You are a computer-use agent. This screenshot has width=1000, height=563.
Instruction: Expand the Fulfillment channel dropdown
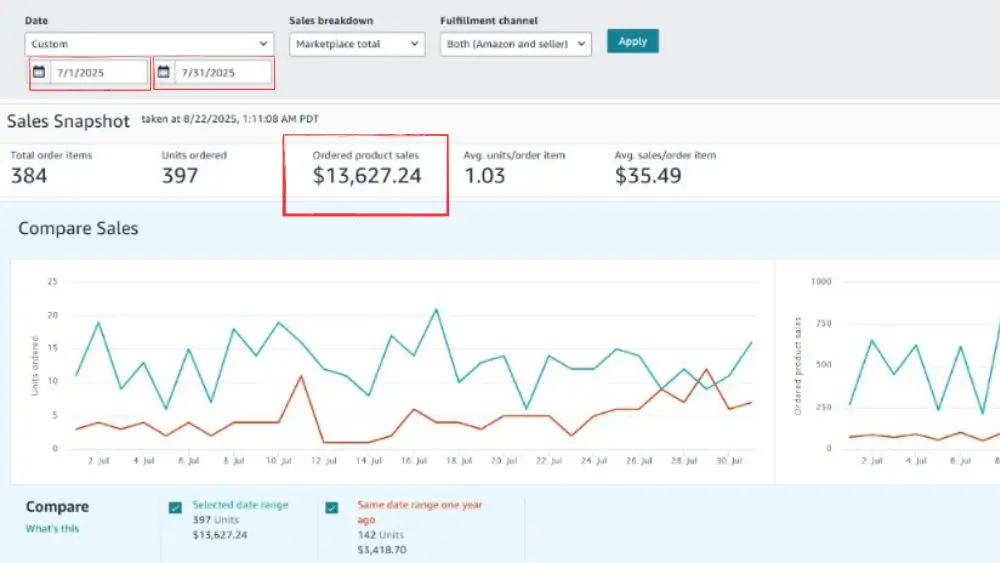point(515,44)
